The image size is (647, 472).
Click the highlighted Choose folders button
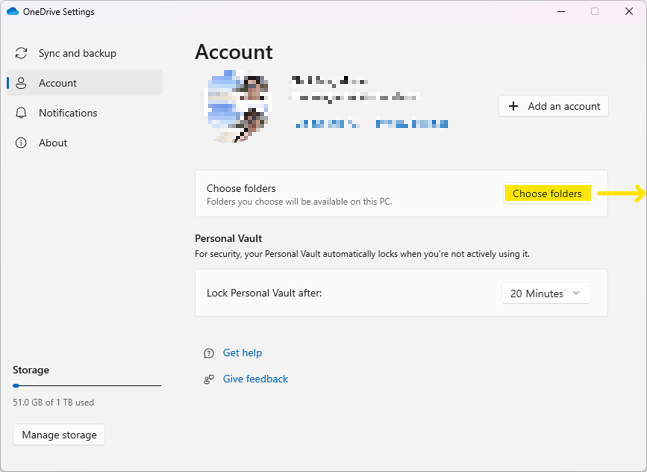click(x=547, y=194)
